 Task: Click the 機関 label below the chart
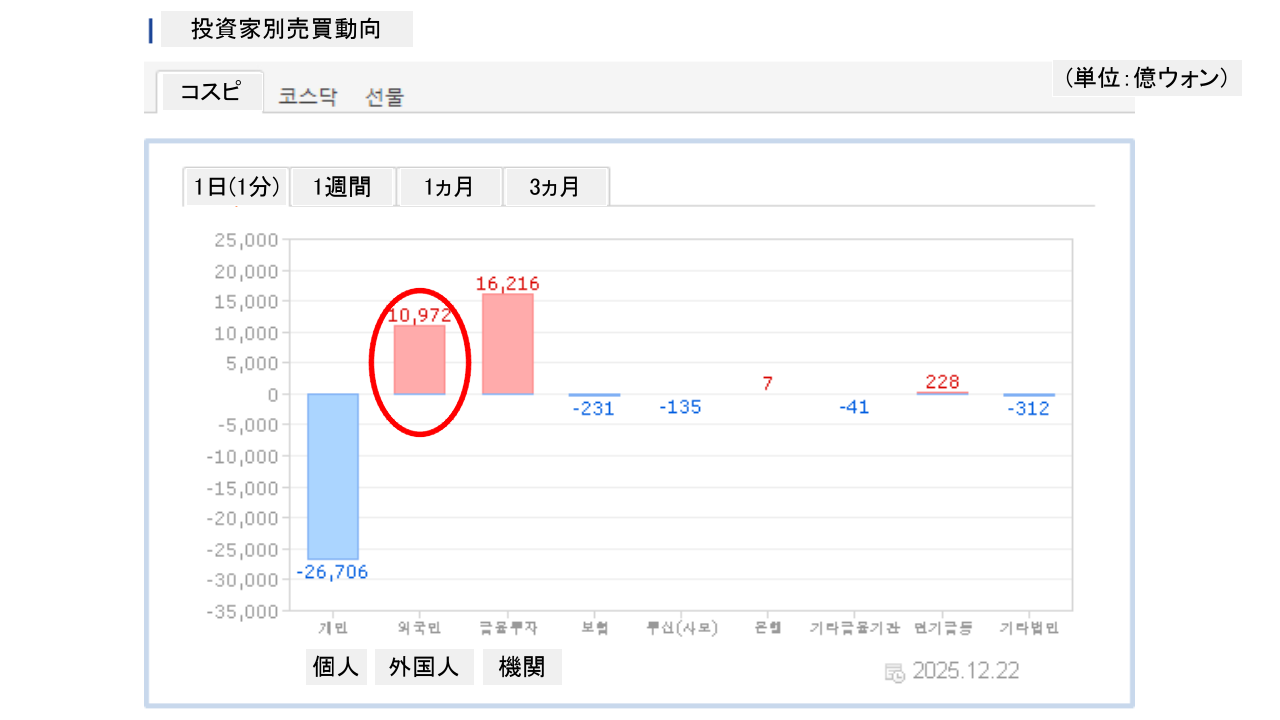[522, 667]
